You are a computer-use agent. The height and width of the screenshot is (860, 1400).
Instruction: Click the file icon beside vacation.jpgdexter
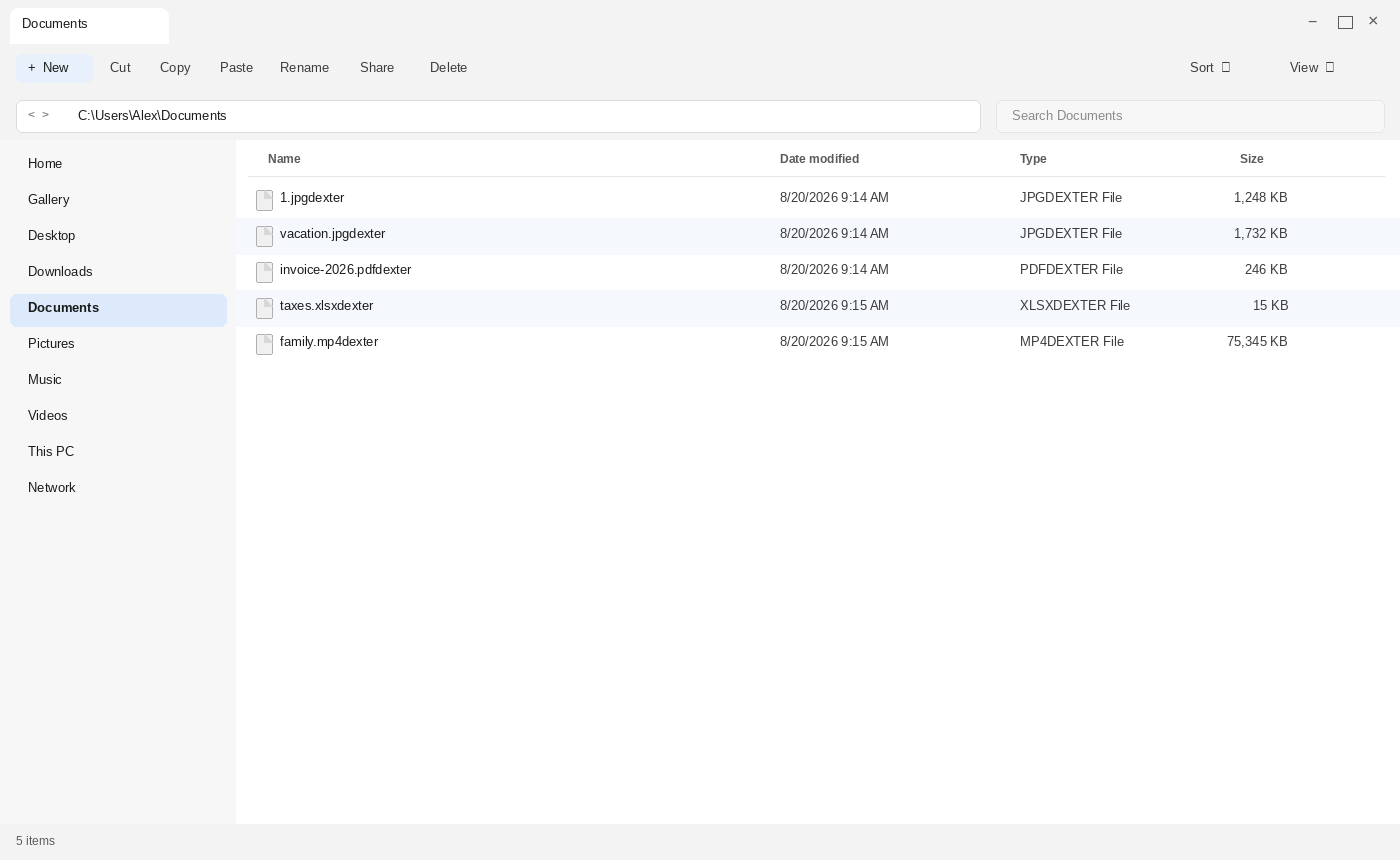265,236
